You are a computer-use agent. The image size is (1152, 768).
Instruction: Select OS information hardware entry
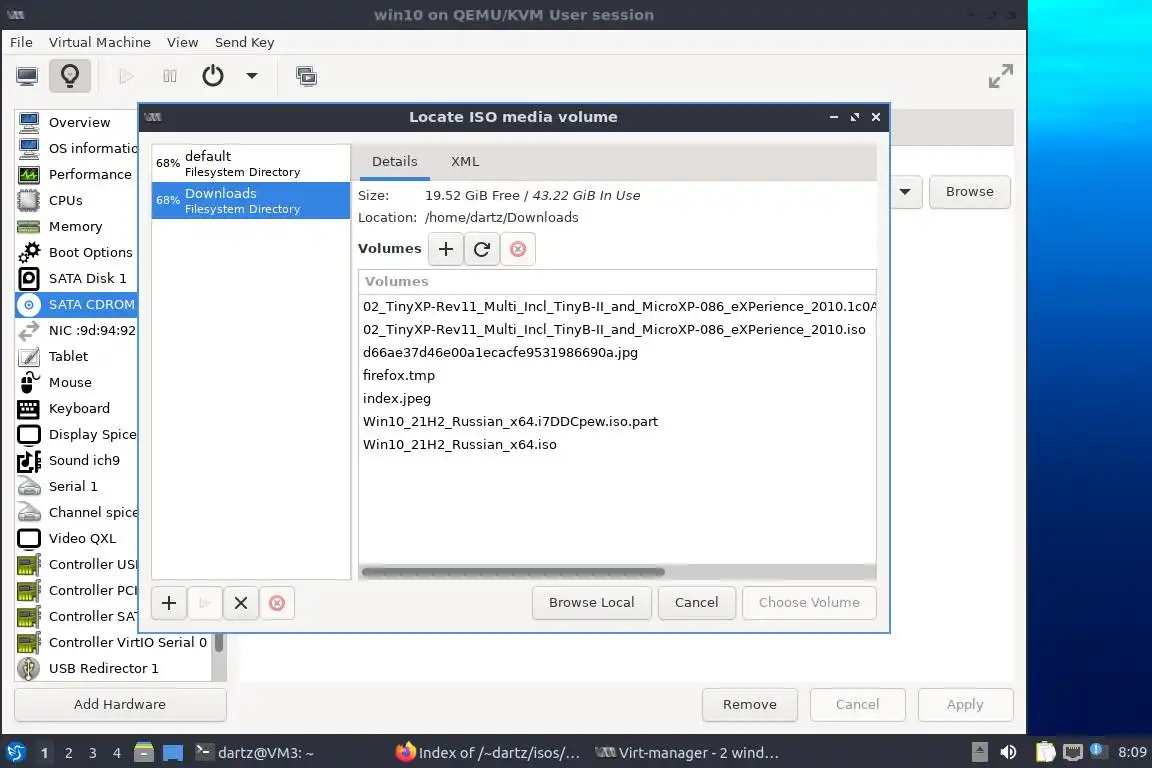(x=76, y=148)
